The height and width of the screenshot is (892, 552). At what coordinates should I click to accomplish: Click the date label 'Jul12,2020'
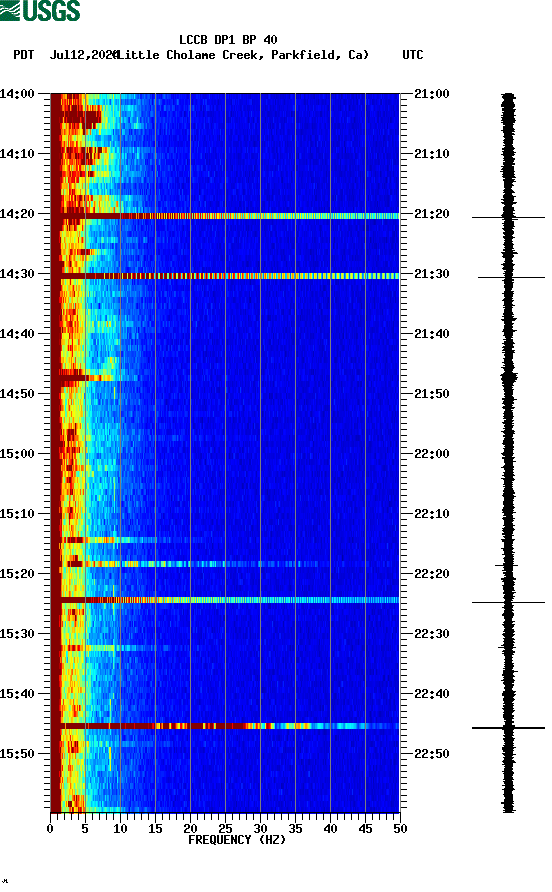(x=84, y=55)
